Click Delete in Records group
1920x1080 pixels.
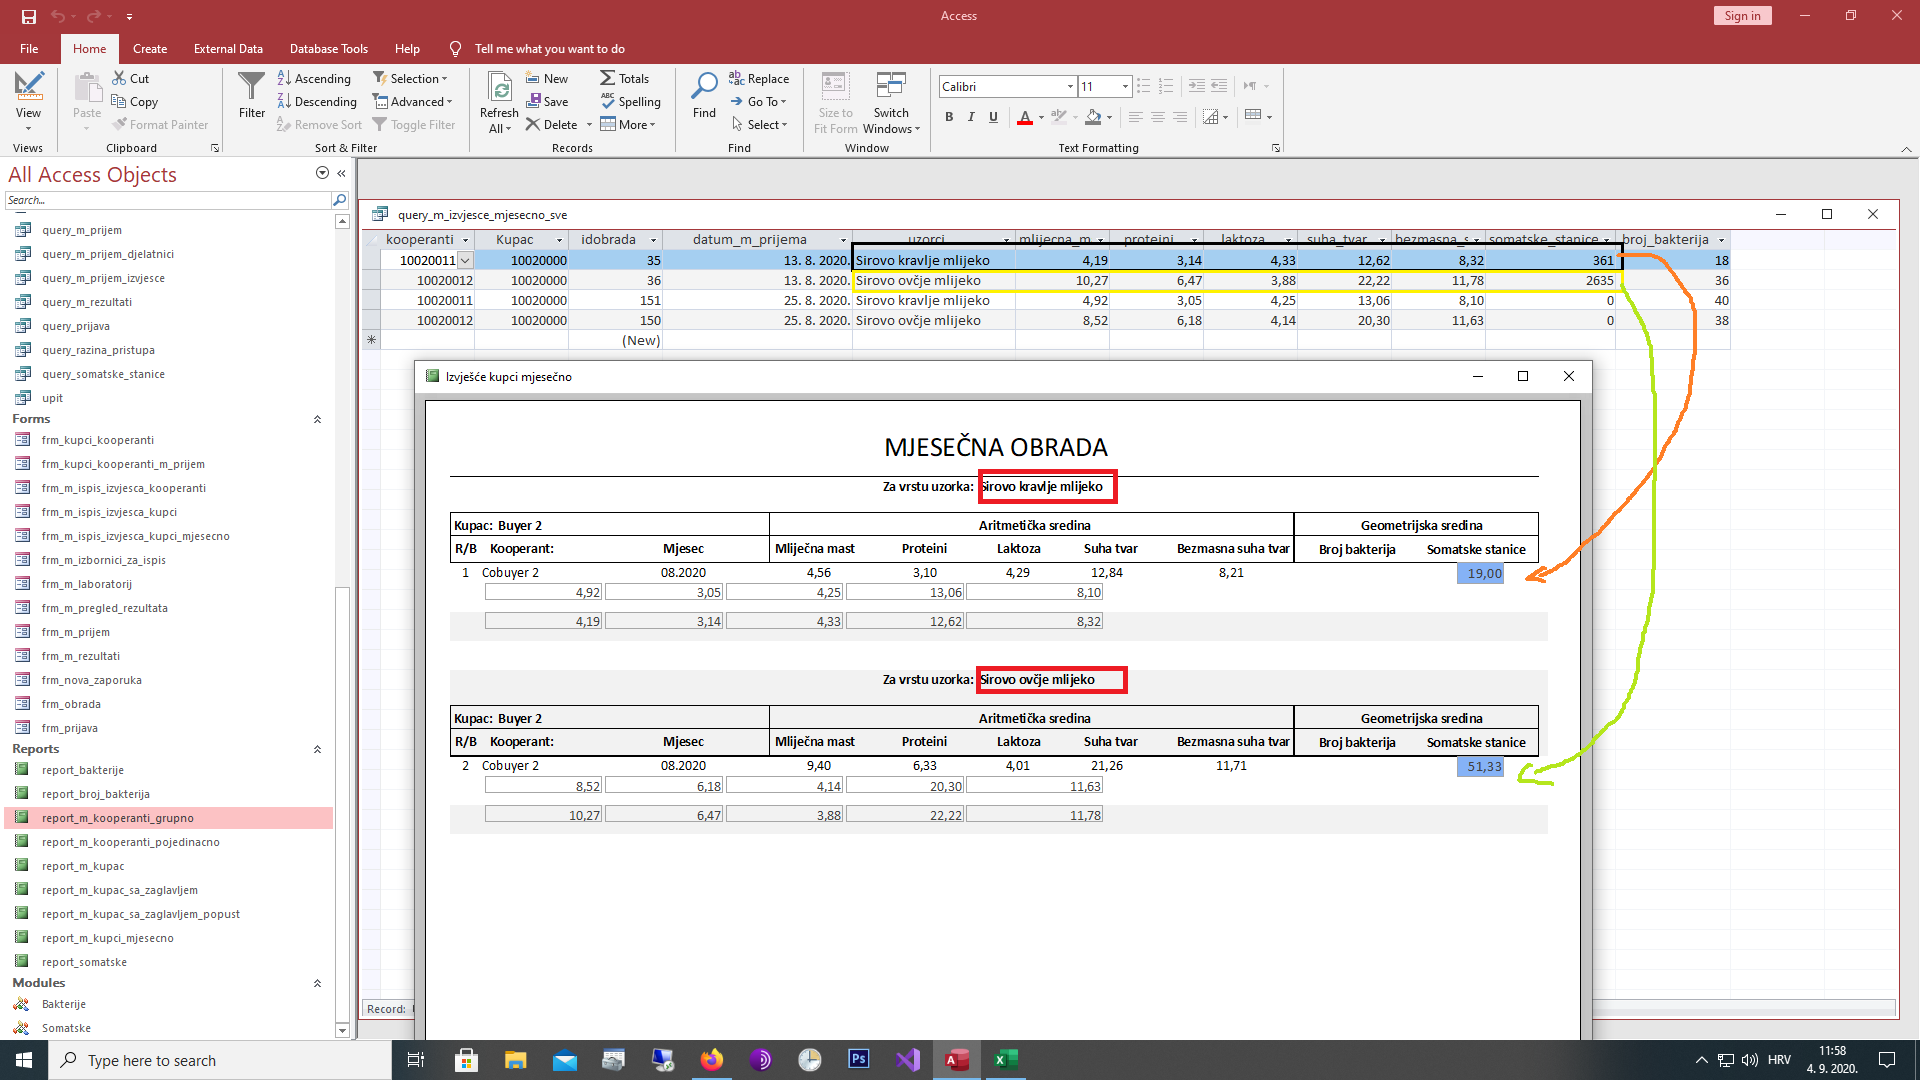(552, 124)
